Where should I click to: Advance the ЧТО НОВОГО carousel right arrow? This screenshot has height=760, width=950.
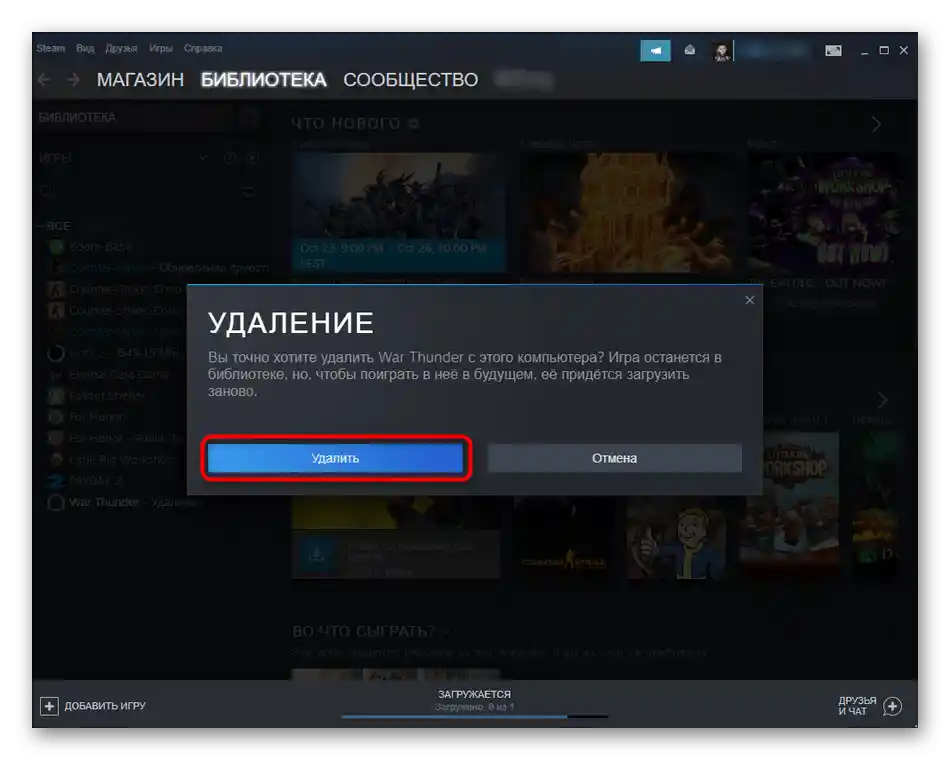pos(876,124)
